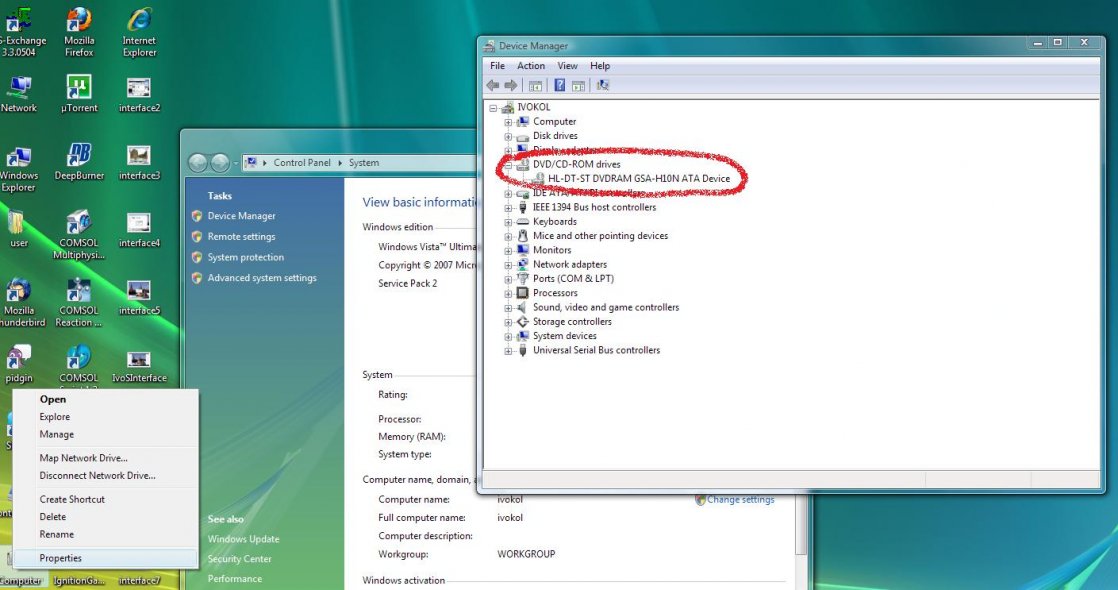Choose Properties from the context menu

61,558
